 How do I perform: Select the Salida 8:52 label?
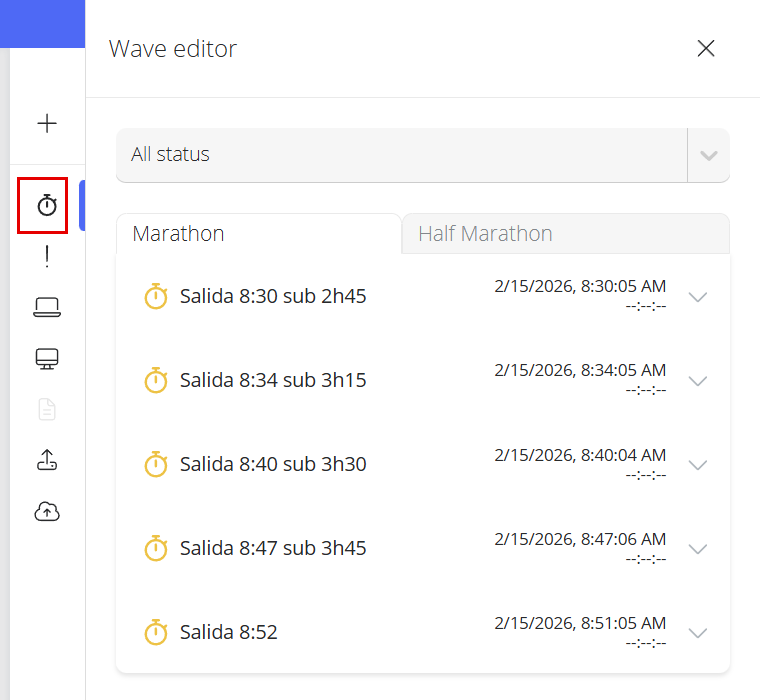tap(228, 632)
